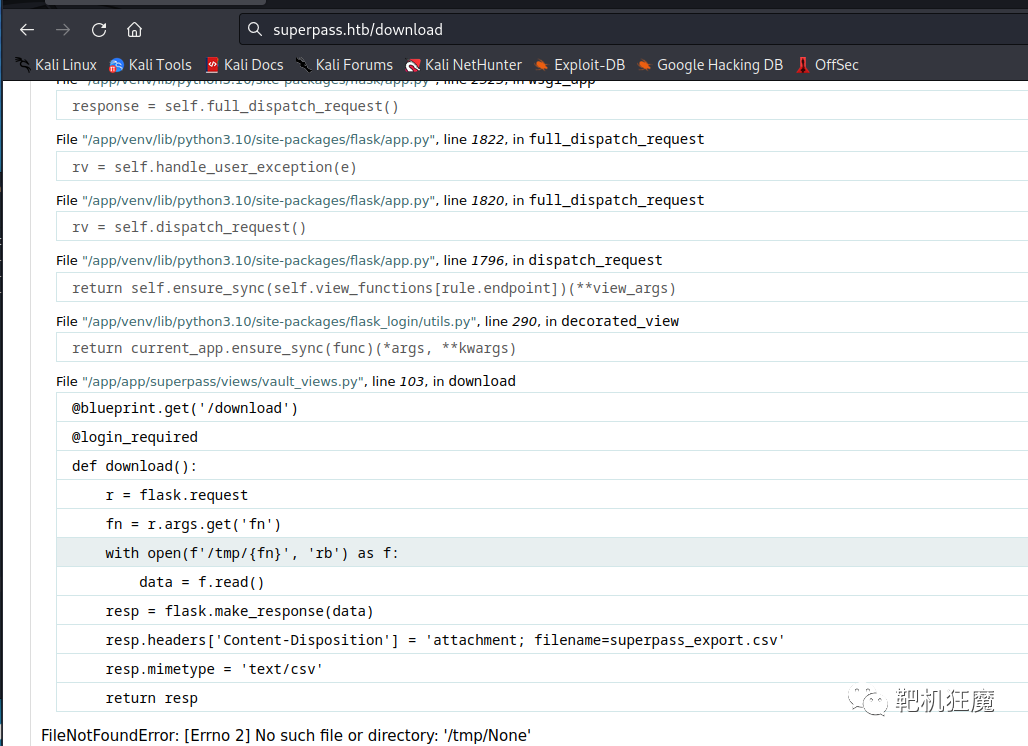Open the Kali Docs bookmark
The width and height of the screenshot is (1028, 746).
coord(245,65)
